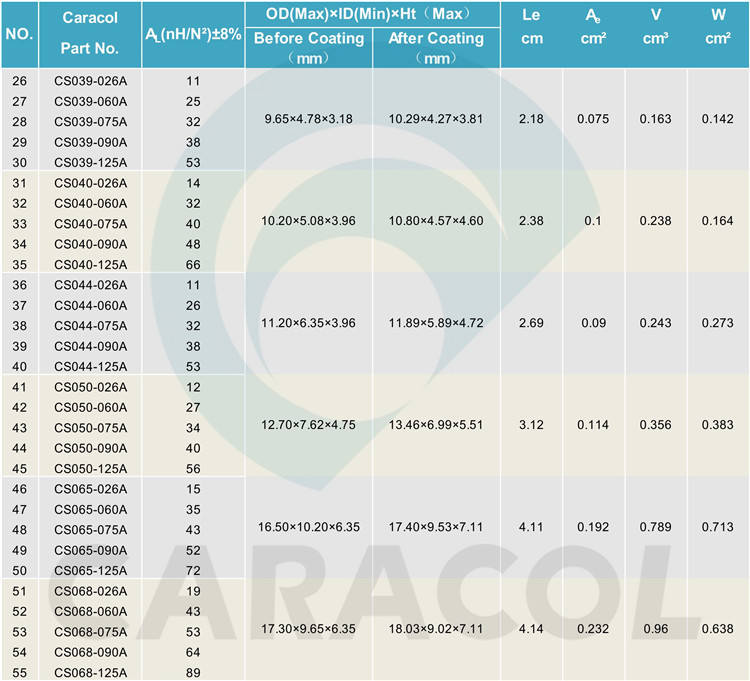The height and width of the screenshot is (681, 750).
Task: Click part number CS065-090A
Action: 90,550
